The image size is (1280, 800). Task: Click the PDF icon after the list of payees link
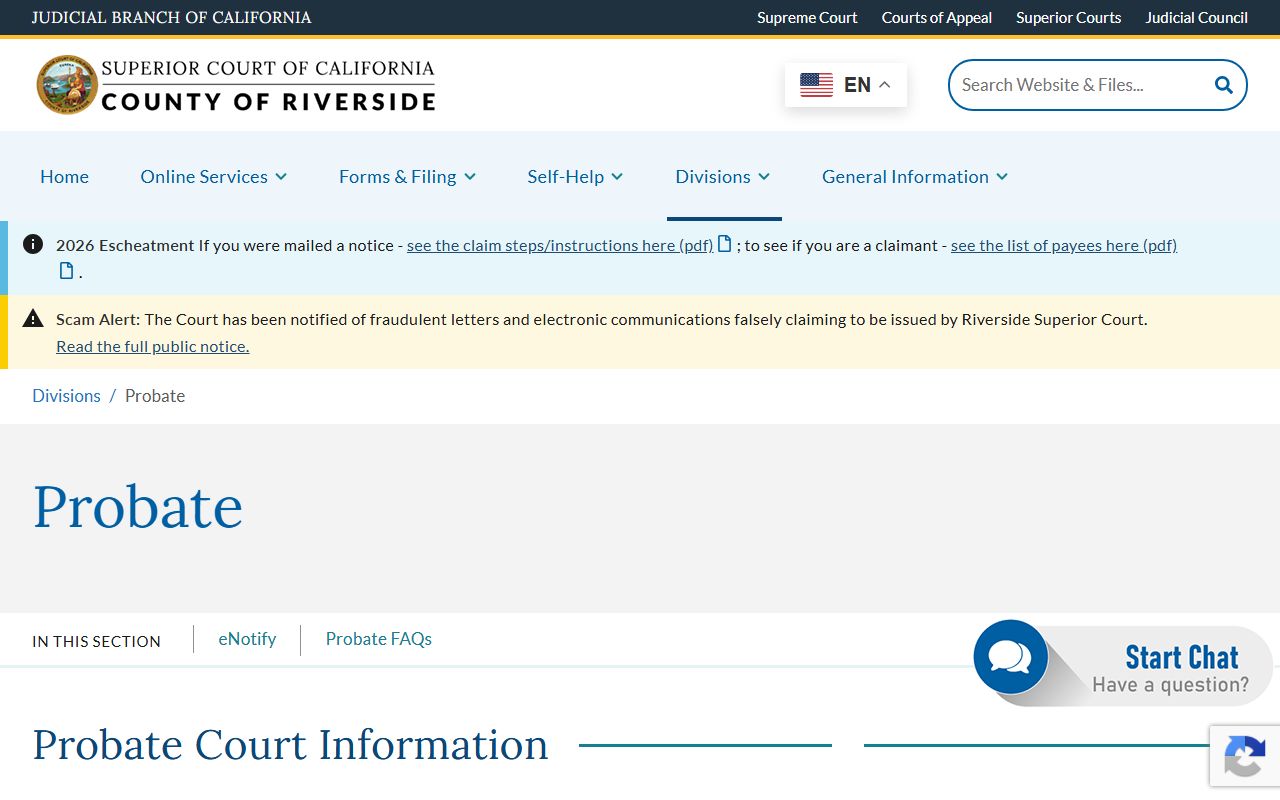click(67, 271)
